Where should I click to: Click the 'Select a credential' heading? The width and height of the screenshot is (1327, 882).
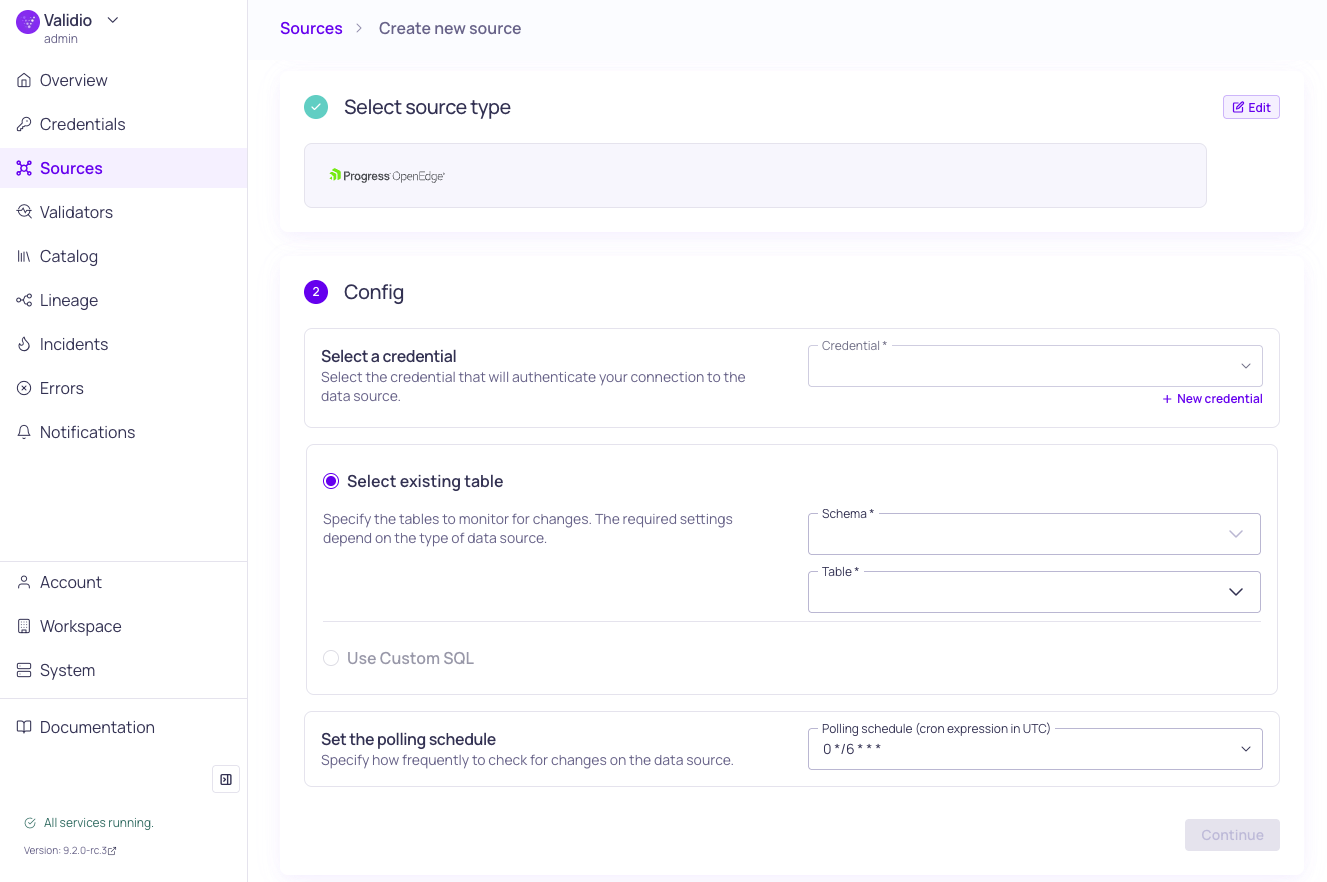(388, 356)
